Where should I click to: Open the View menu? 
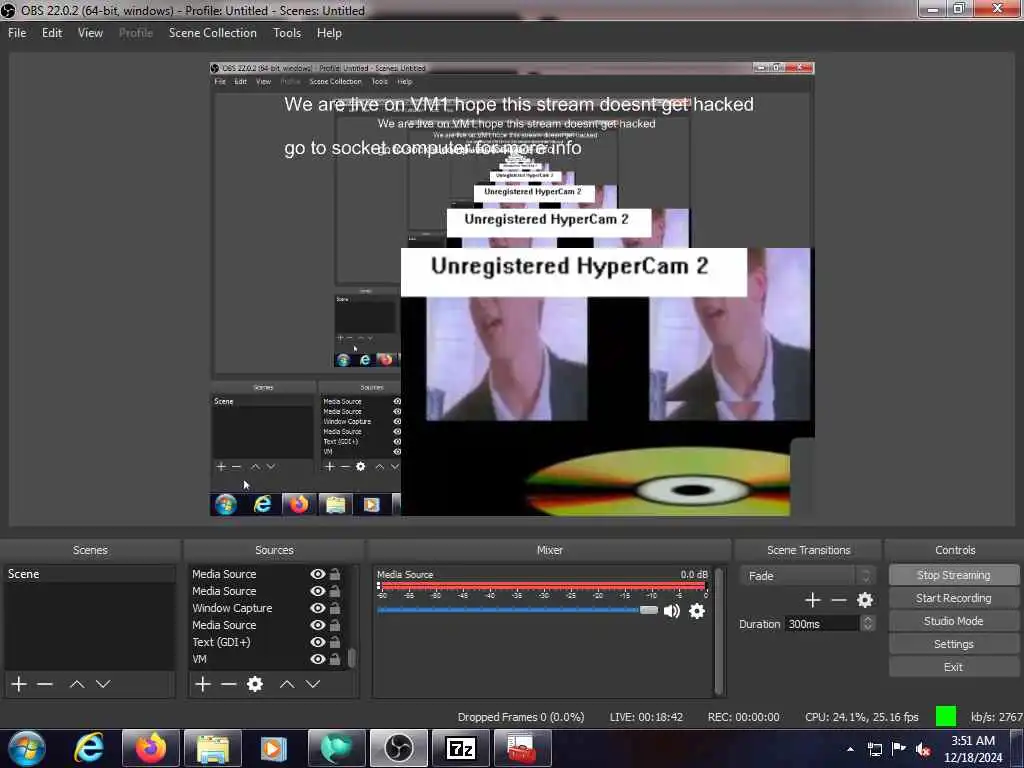pyautogui.click(x=90, y=33)
